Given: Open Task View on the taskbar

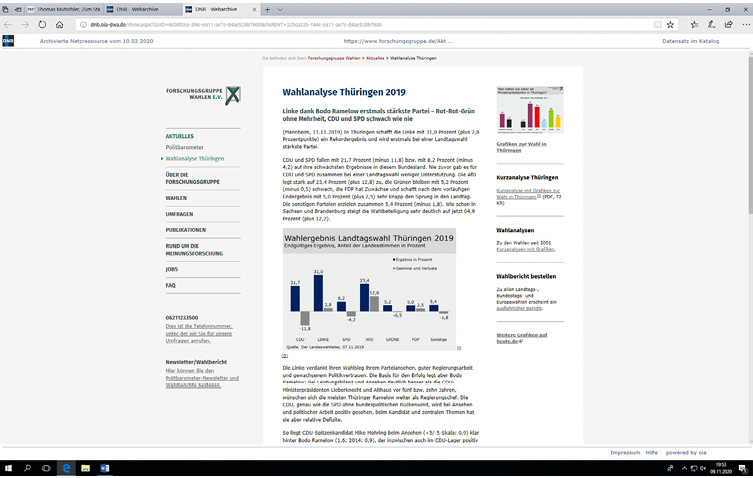Looking at the screenshot, I should (x=46, y=468).
